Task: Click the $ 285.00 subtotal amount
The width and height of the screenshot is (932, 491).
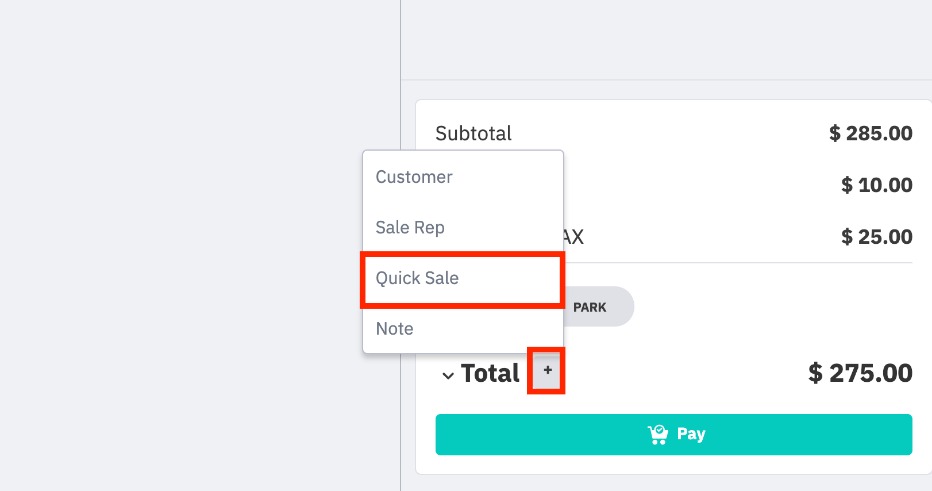Action: click(x=871, y=133)
